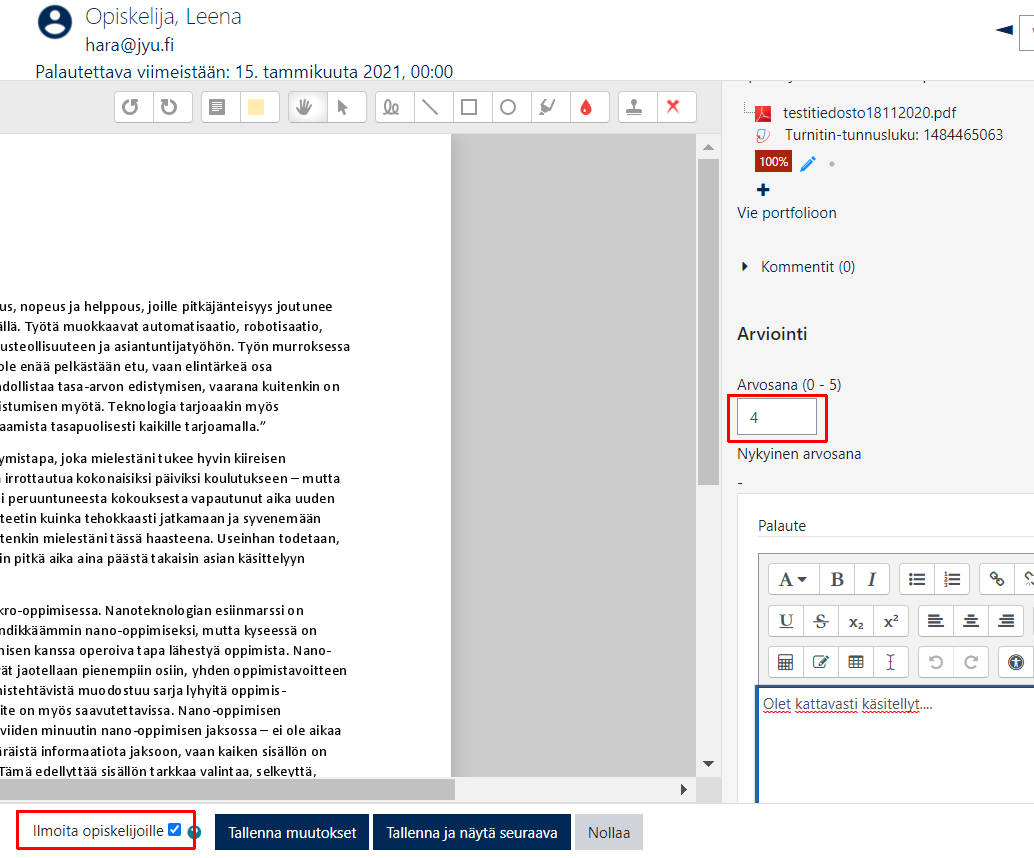
Task: Toggle underline in the Palaute editor
Action: click(x=786, y=621)
